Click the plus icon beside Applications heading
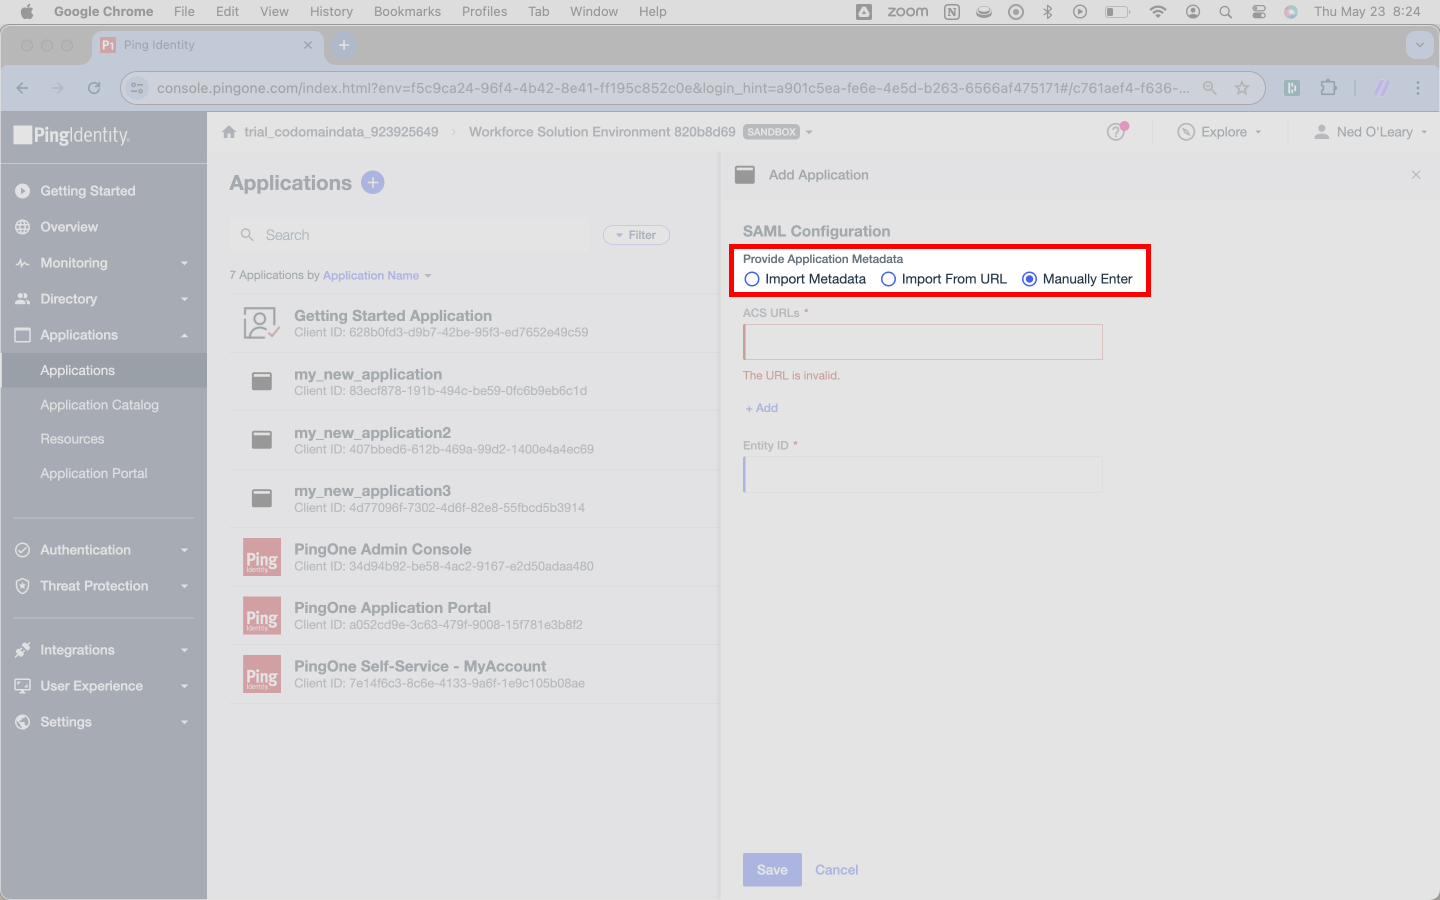The image size is (1440, 900). click(x=373, y=182)
